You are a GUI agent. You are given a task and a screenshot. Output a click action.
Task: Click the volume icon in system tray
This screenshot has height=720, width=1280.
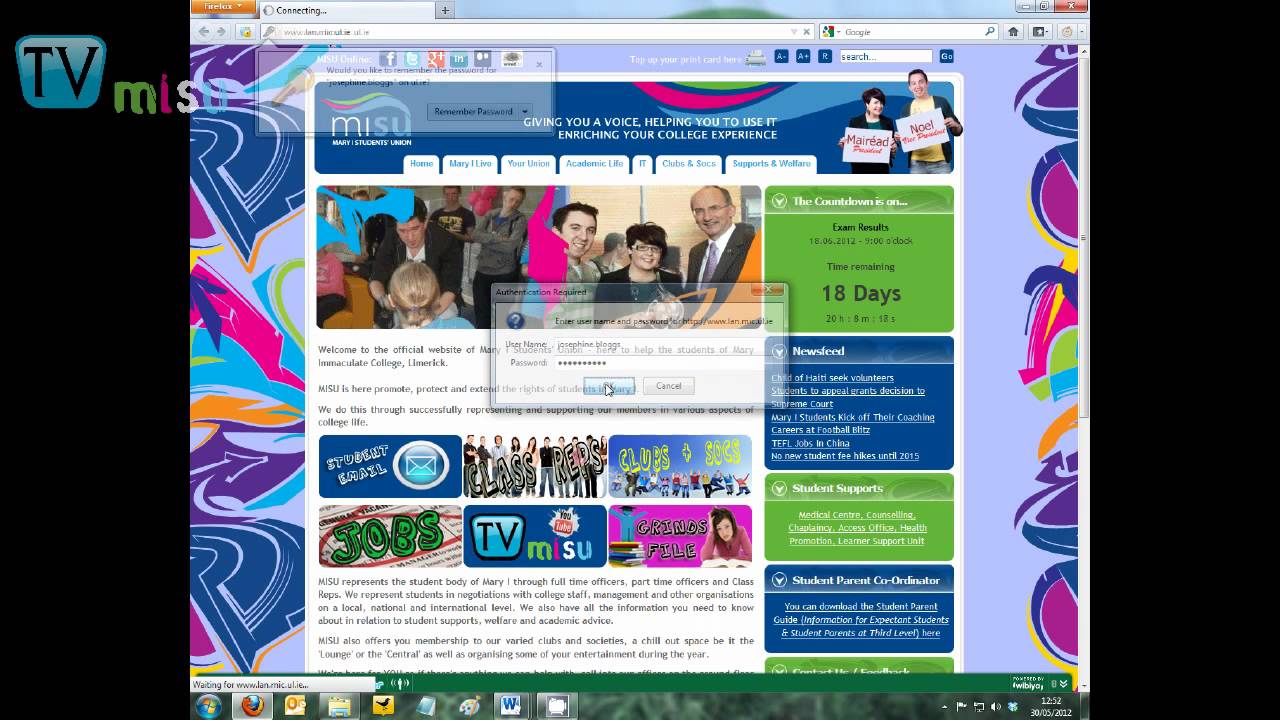point(995,706)
